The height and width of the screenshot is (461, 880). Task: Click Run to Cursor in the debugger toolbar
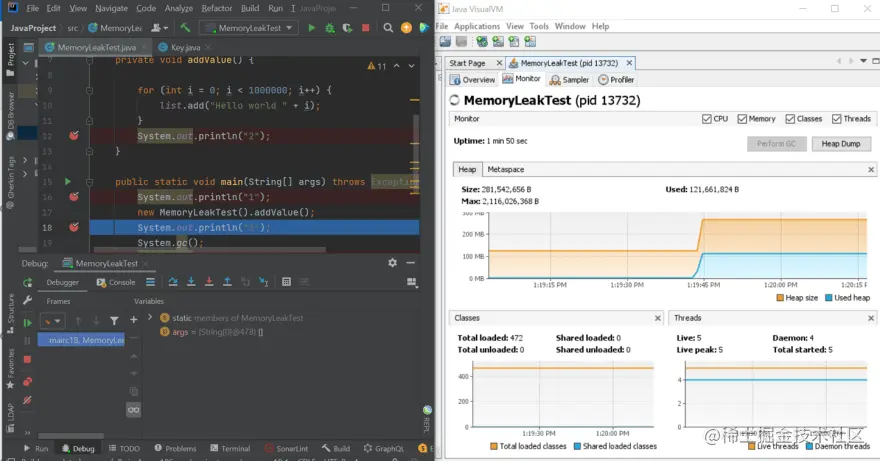pyautogui.click(x=263, y=282)
